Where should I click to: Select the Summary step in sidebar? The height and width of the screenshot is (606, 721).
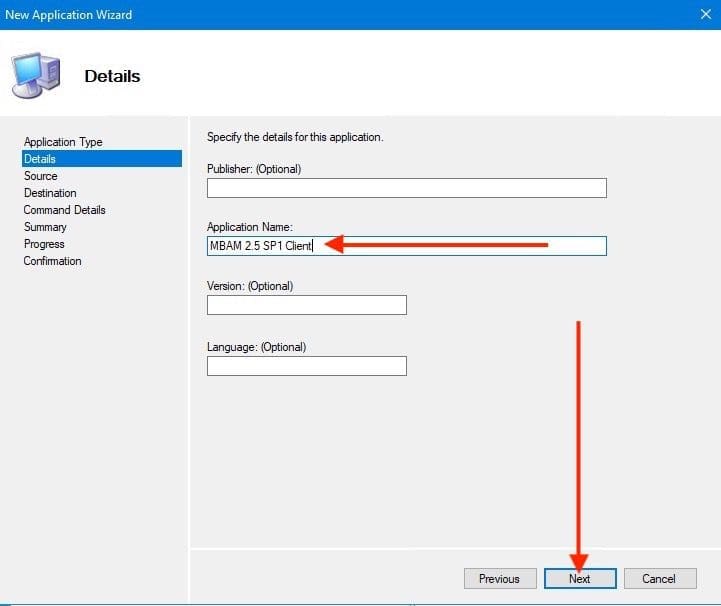coord(45,227)
